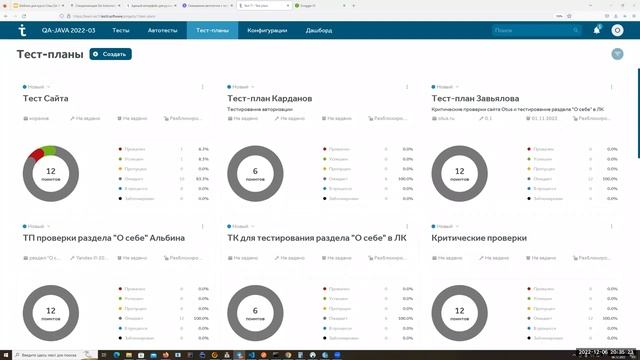Open the notifications bell
This screenshot has height=360, width=640.
click(x=597, y=30)
